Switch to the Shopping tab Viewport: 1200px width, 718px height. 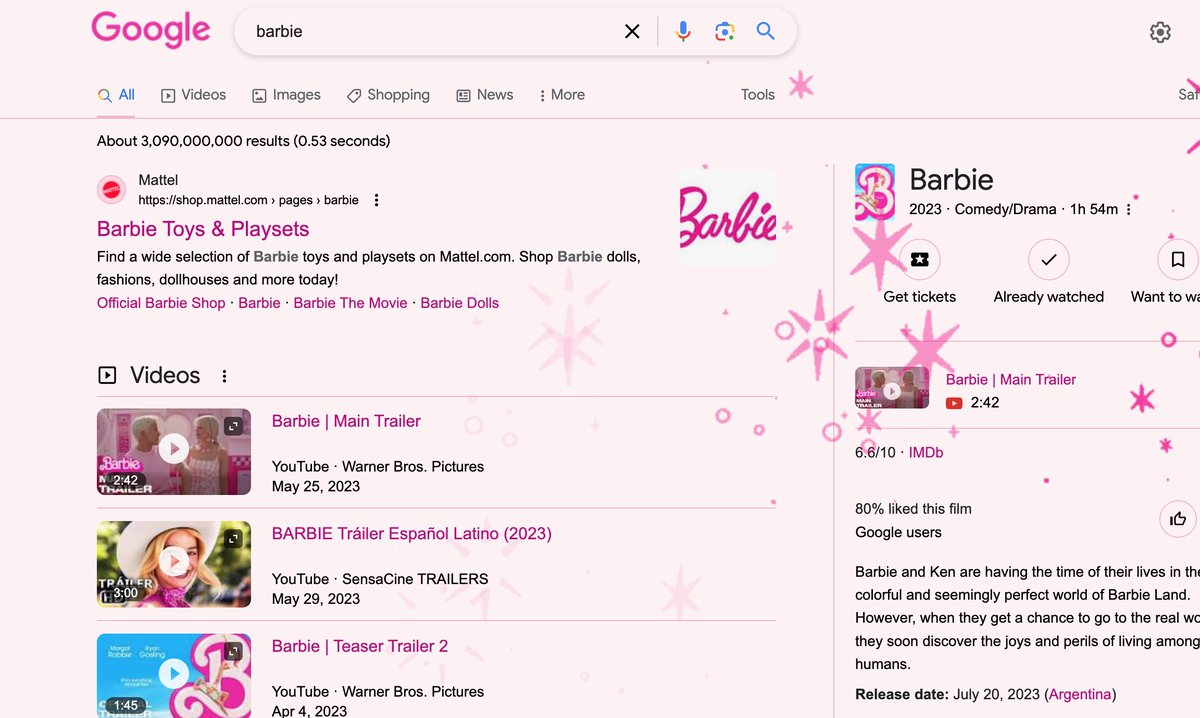point(388,95)
